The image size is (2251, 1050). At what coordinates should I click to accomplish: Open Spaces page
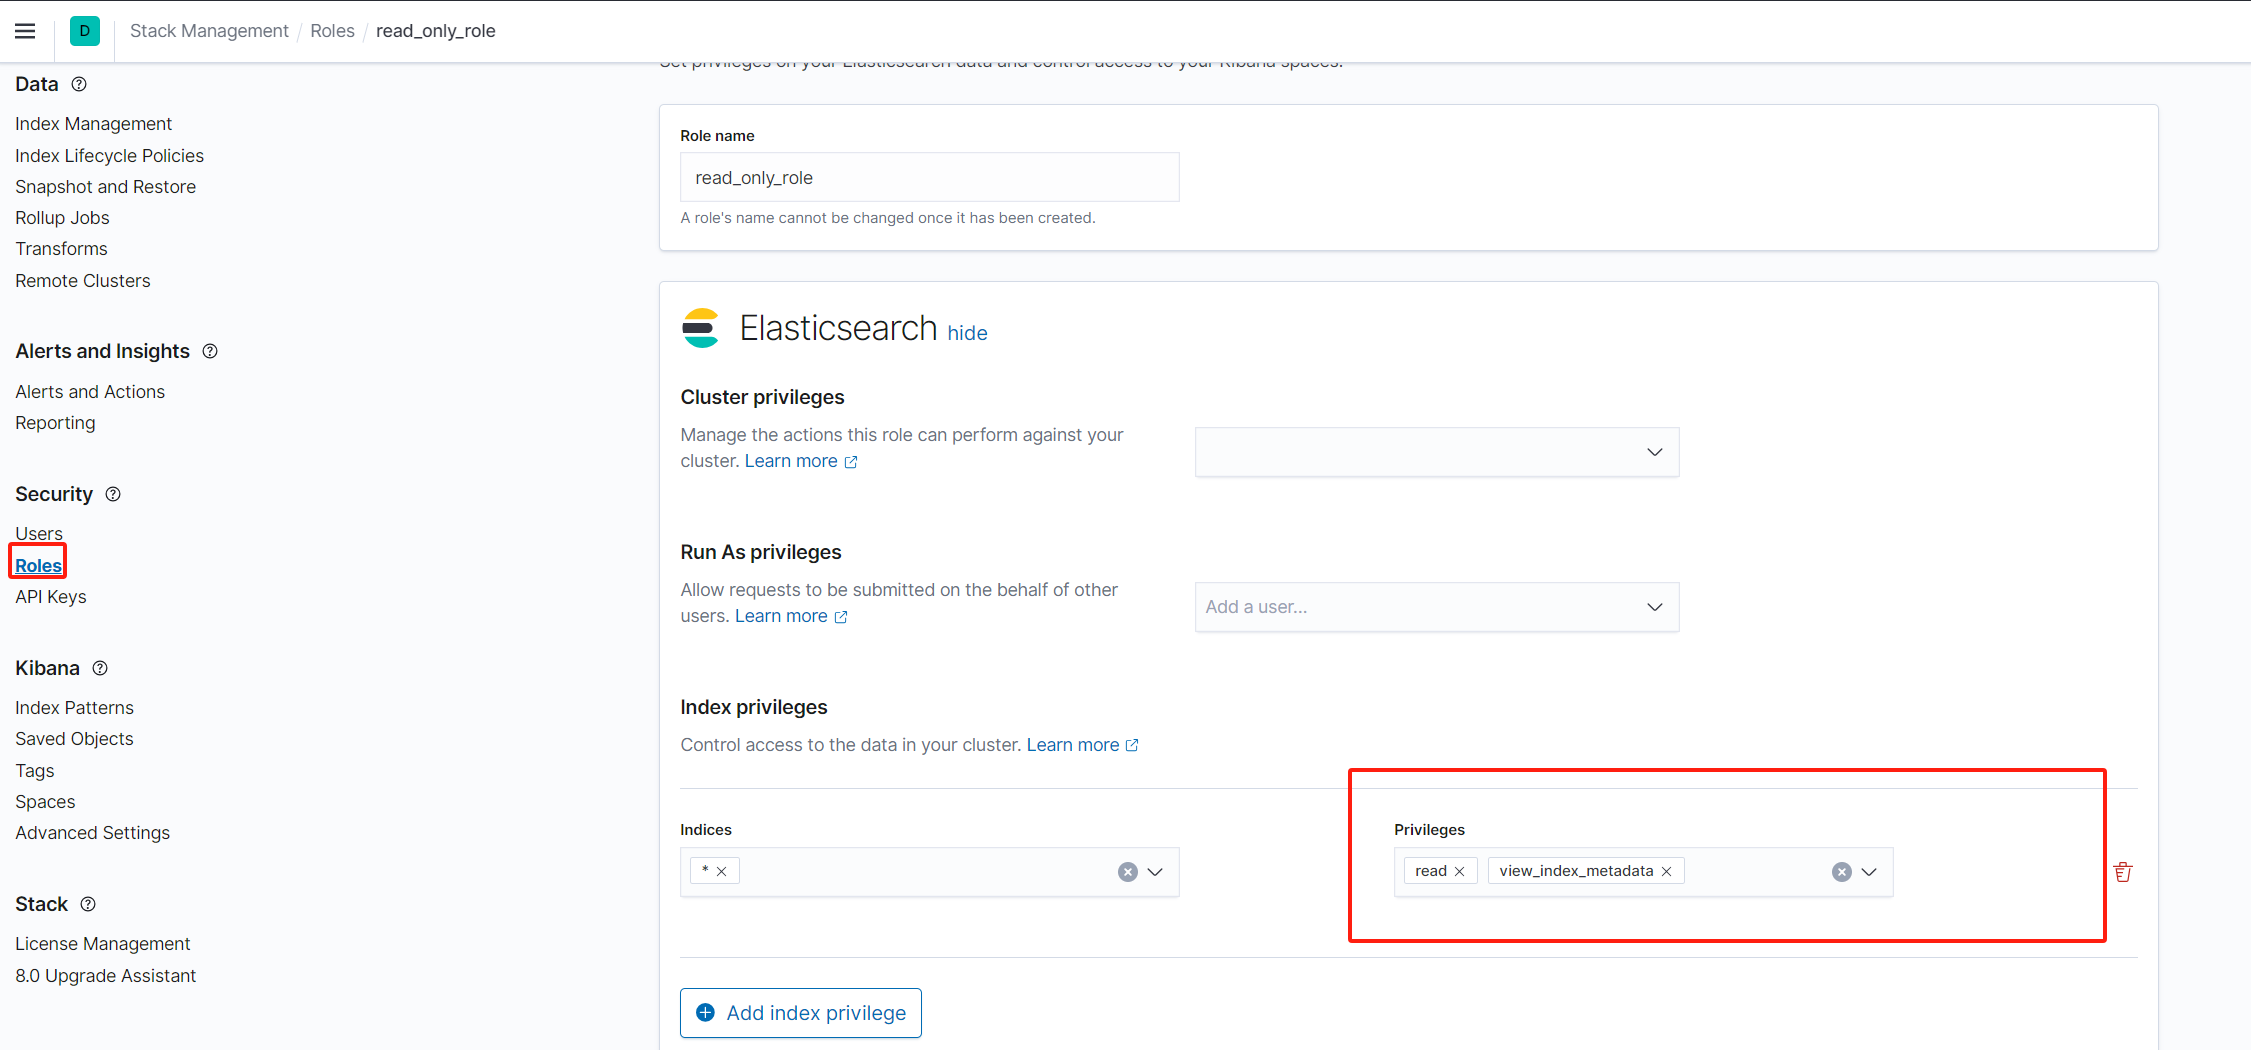(45, 802)
